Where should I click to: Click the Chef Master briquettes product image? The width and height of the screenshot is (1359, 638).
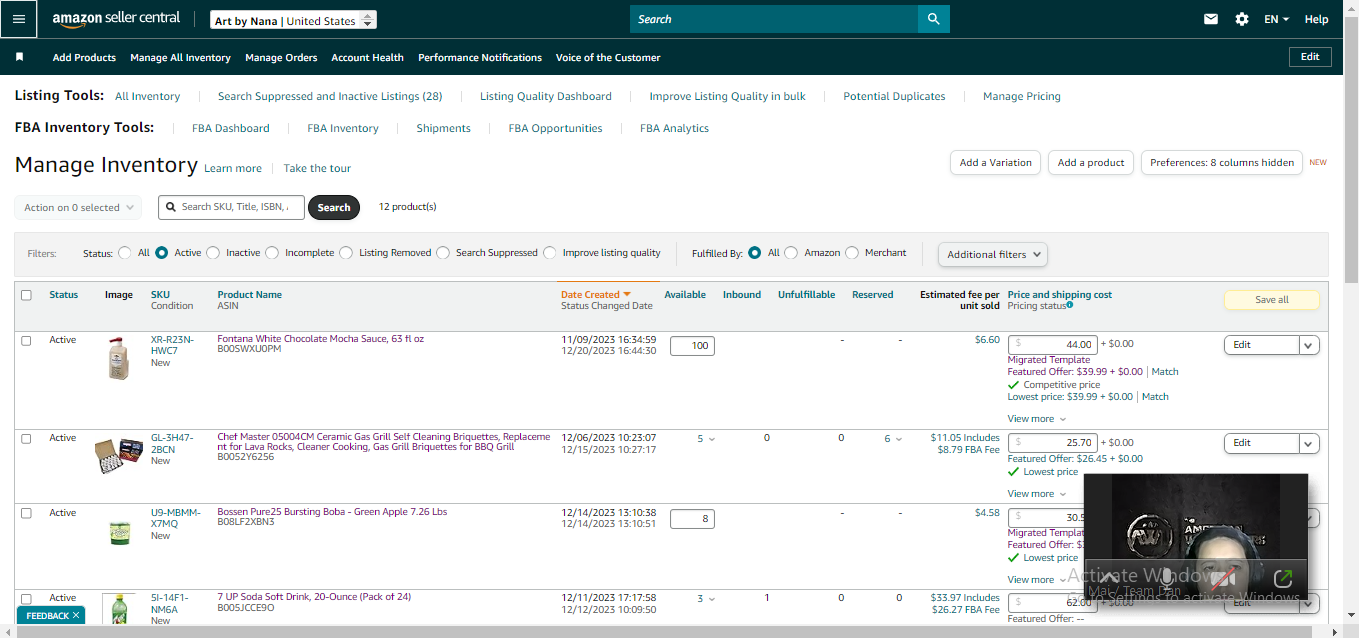click(119, 454)
